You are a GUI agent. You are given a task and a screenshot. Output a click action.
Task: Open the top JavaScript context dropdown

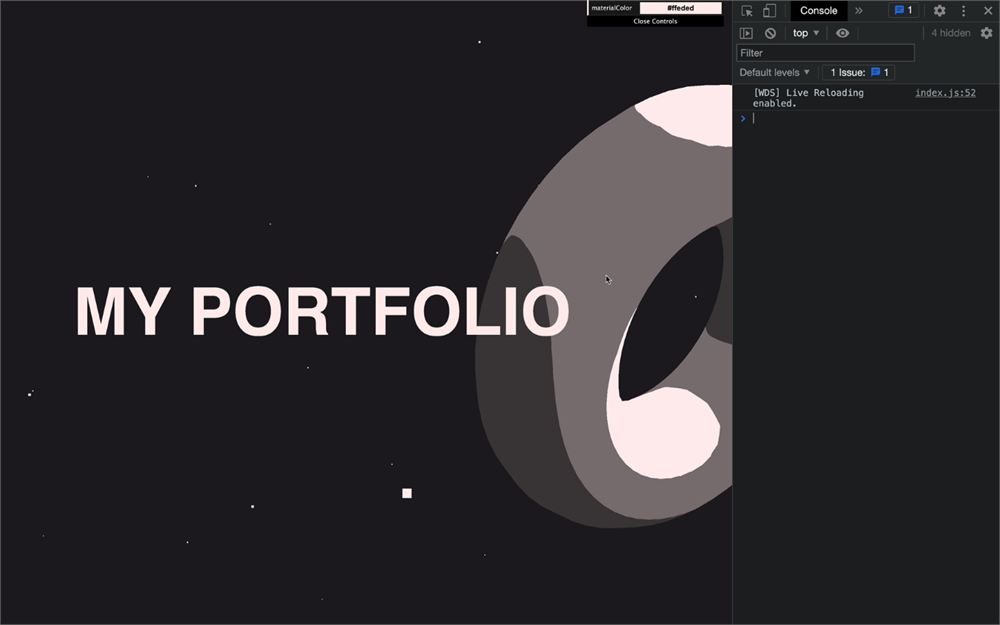click(x=805, y=33)
